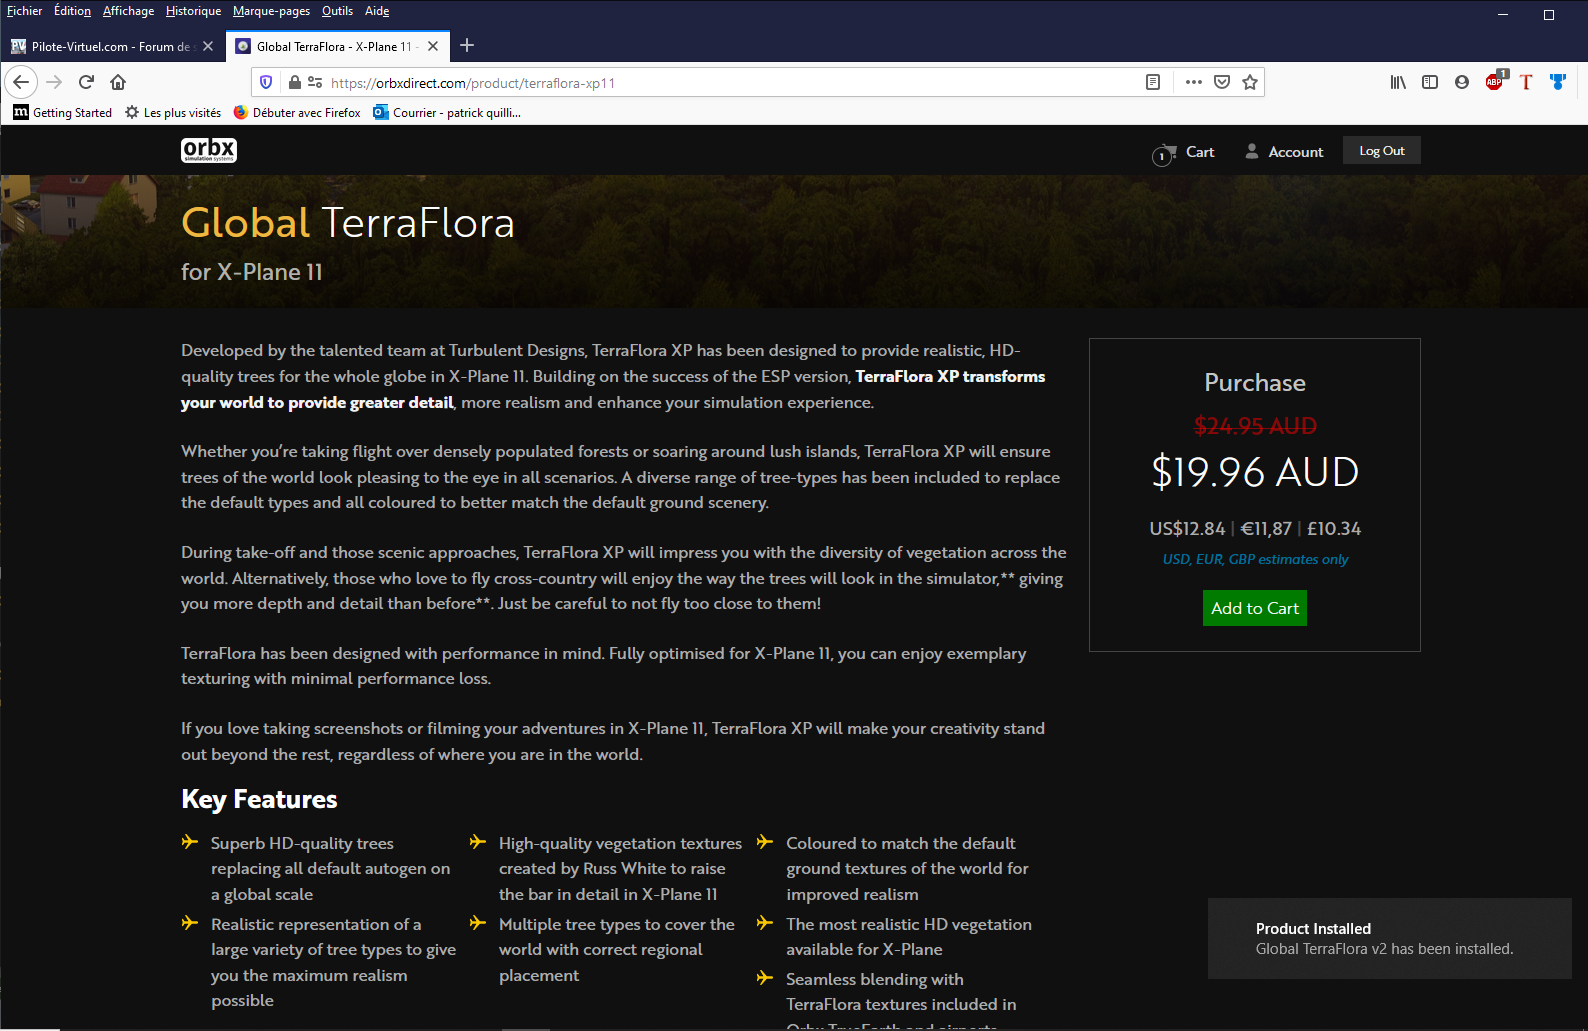The image size is (1588, 1031).
Task: Click the Product Installed notification
Action: click(1390, 938)
